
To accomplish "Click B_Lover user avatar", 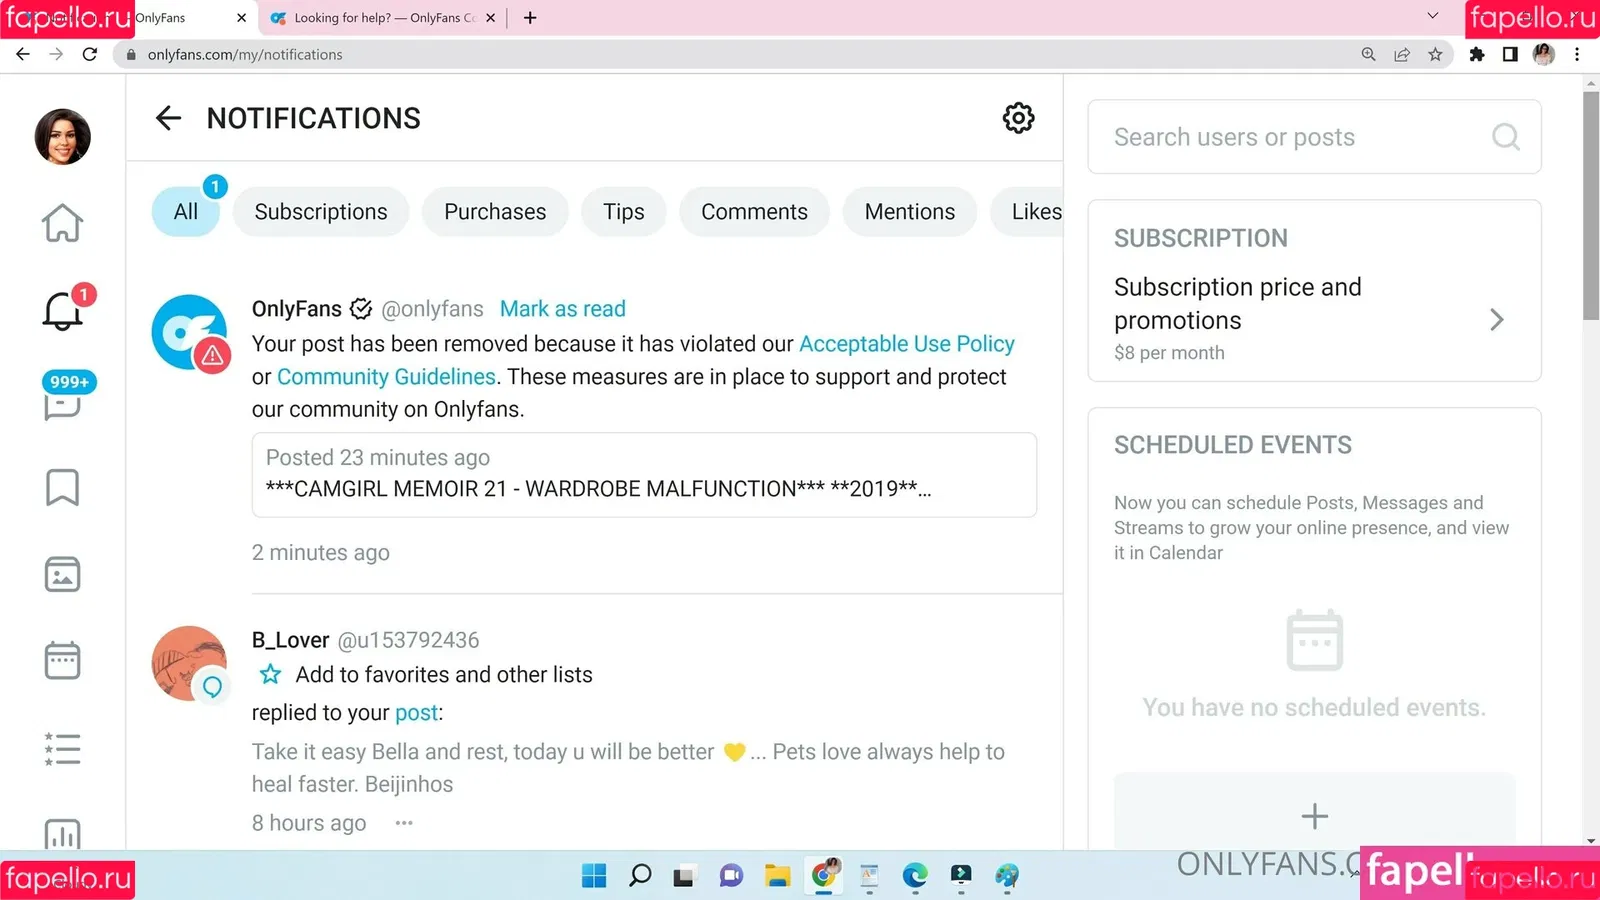I will 190,664.
